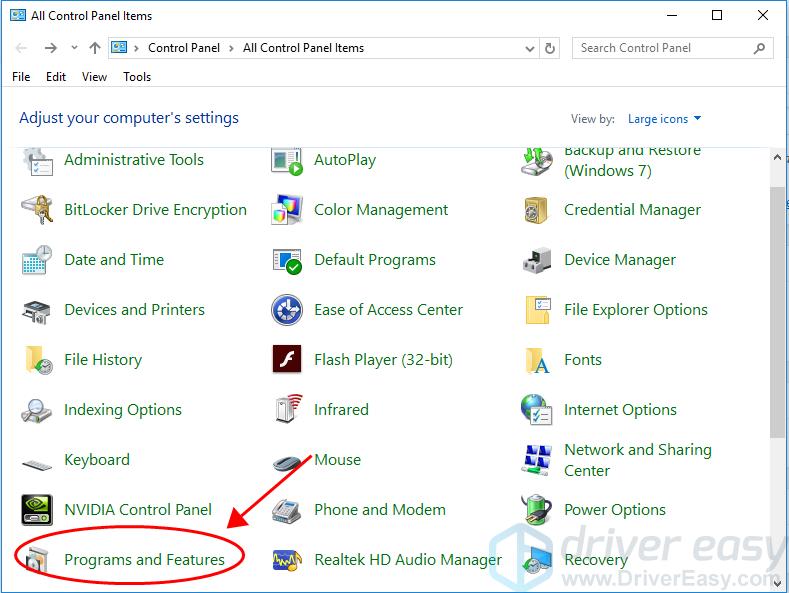Go forward with the forward arrow
Viewport: 789px width, 593px height.
pos(50,48)
